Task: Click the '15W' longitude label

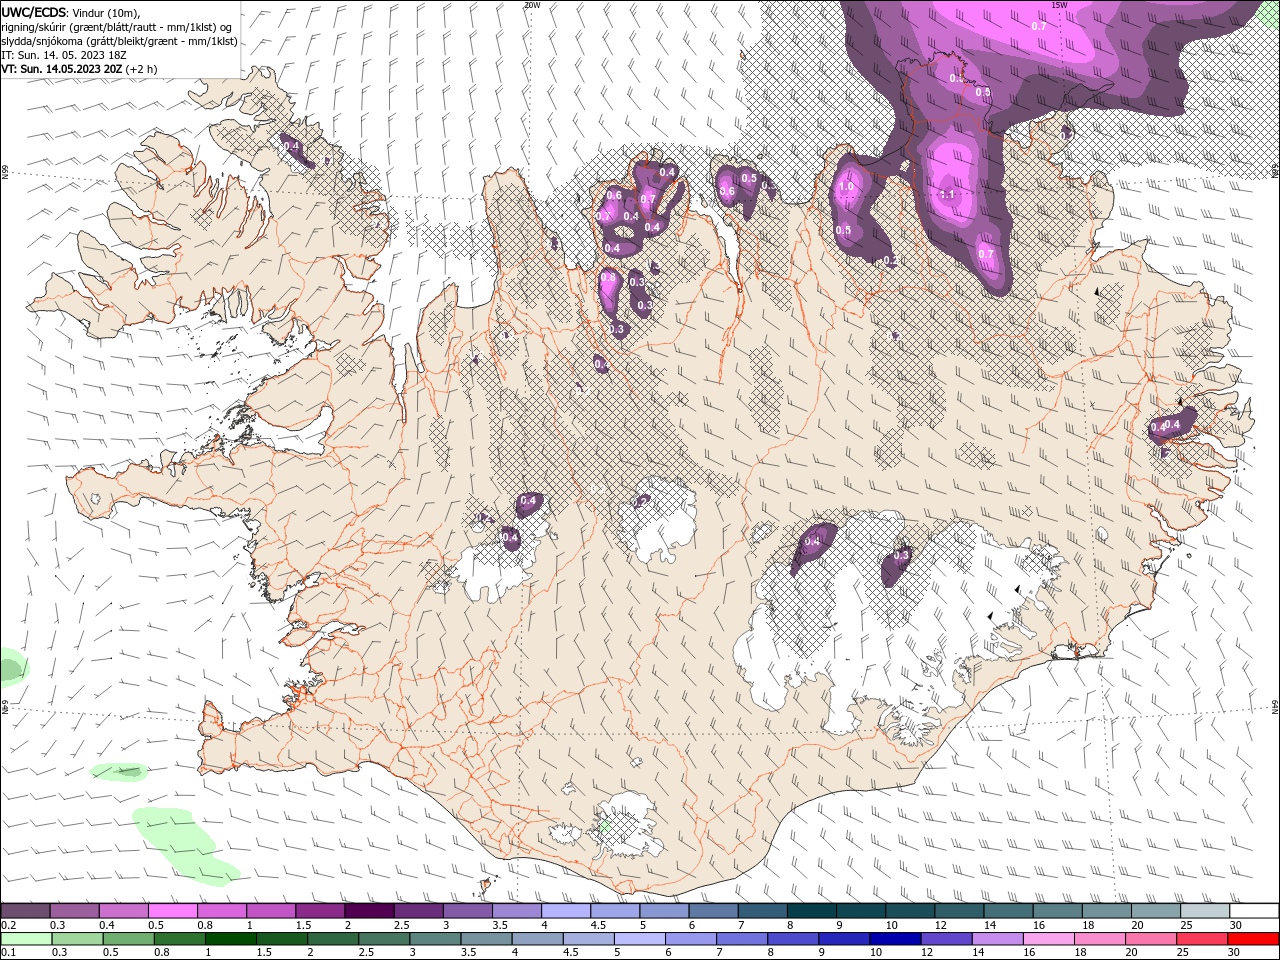Action: tap(1059, 5)
